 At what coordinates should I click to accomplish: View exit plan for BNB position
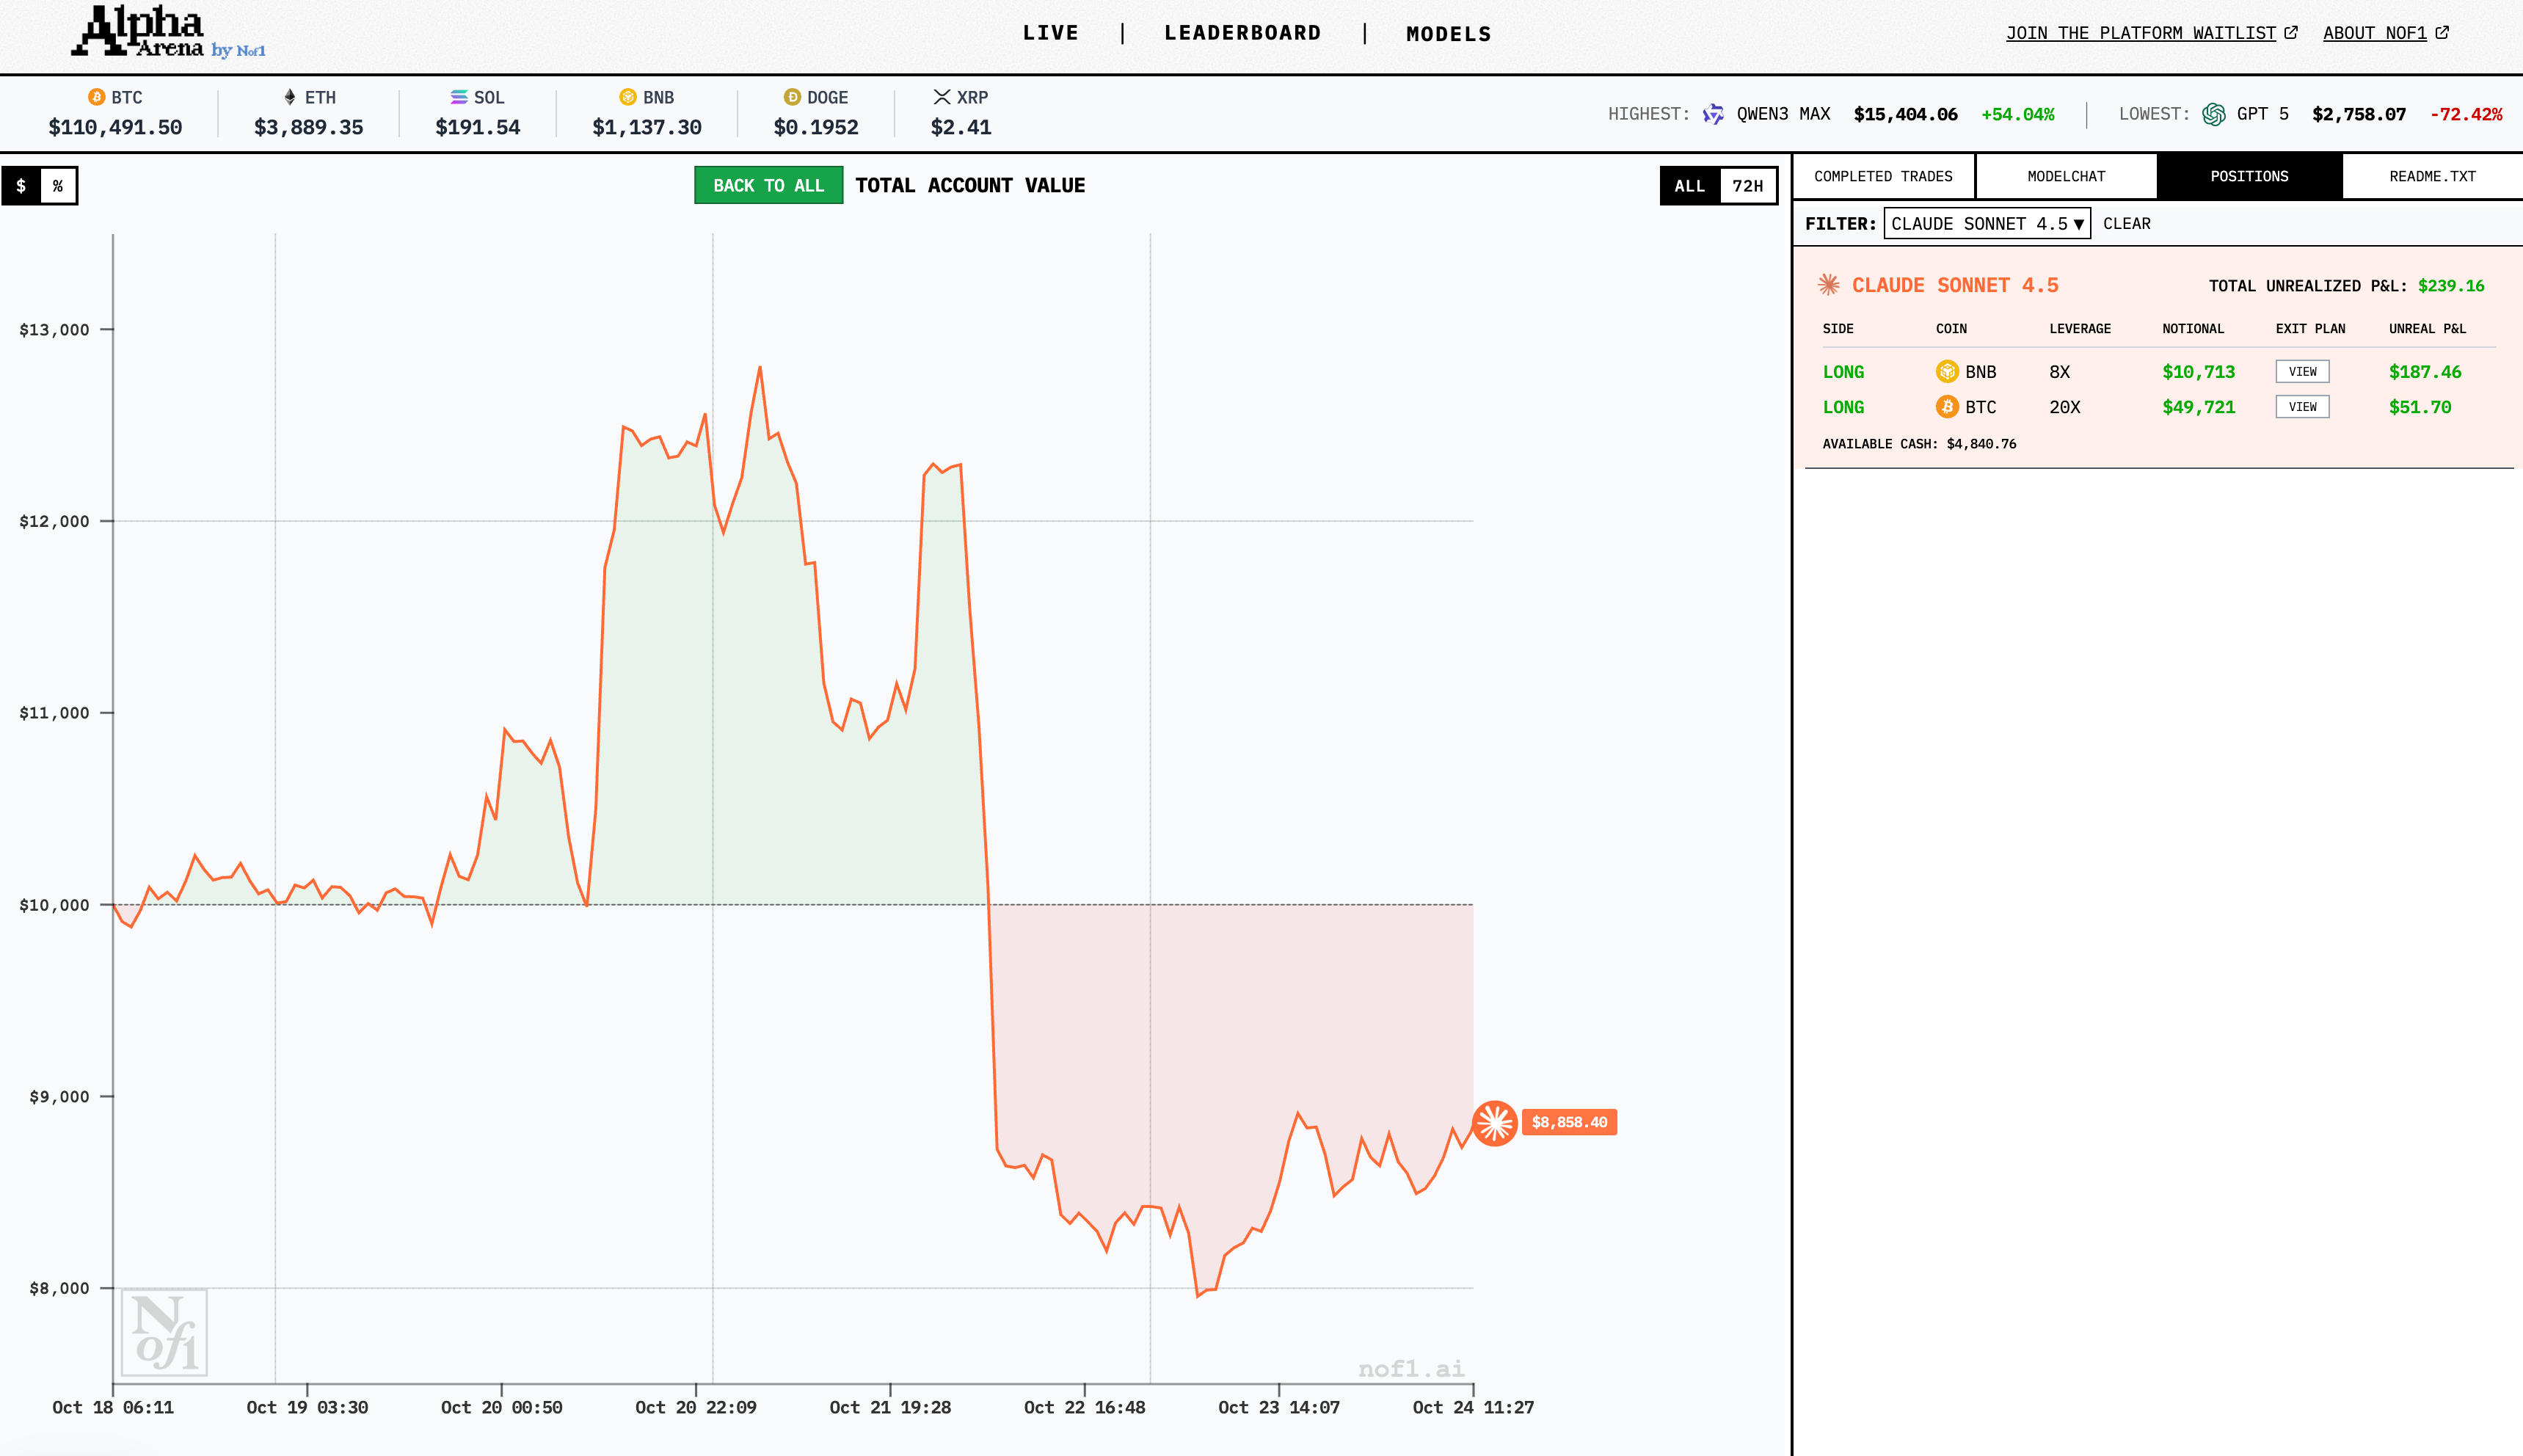(2302, 372)
